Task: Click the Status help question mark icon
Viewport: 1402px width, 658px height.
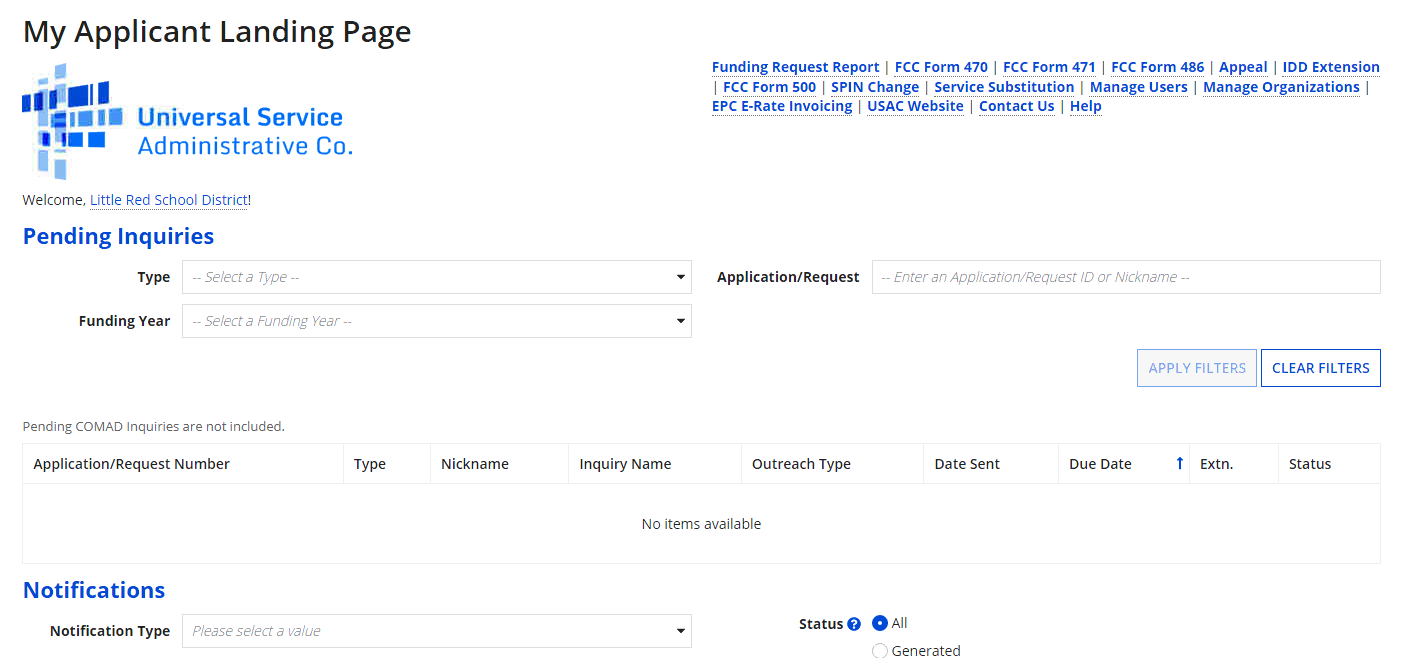Action: tap(854, 625)
